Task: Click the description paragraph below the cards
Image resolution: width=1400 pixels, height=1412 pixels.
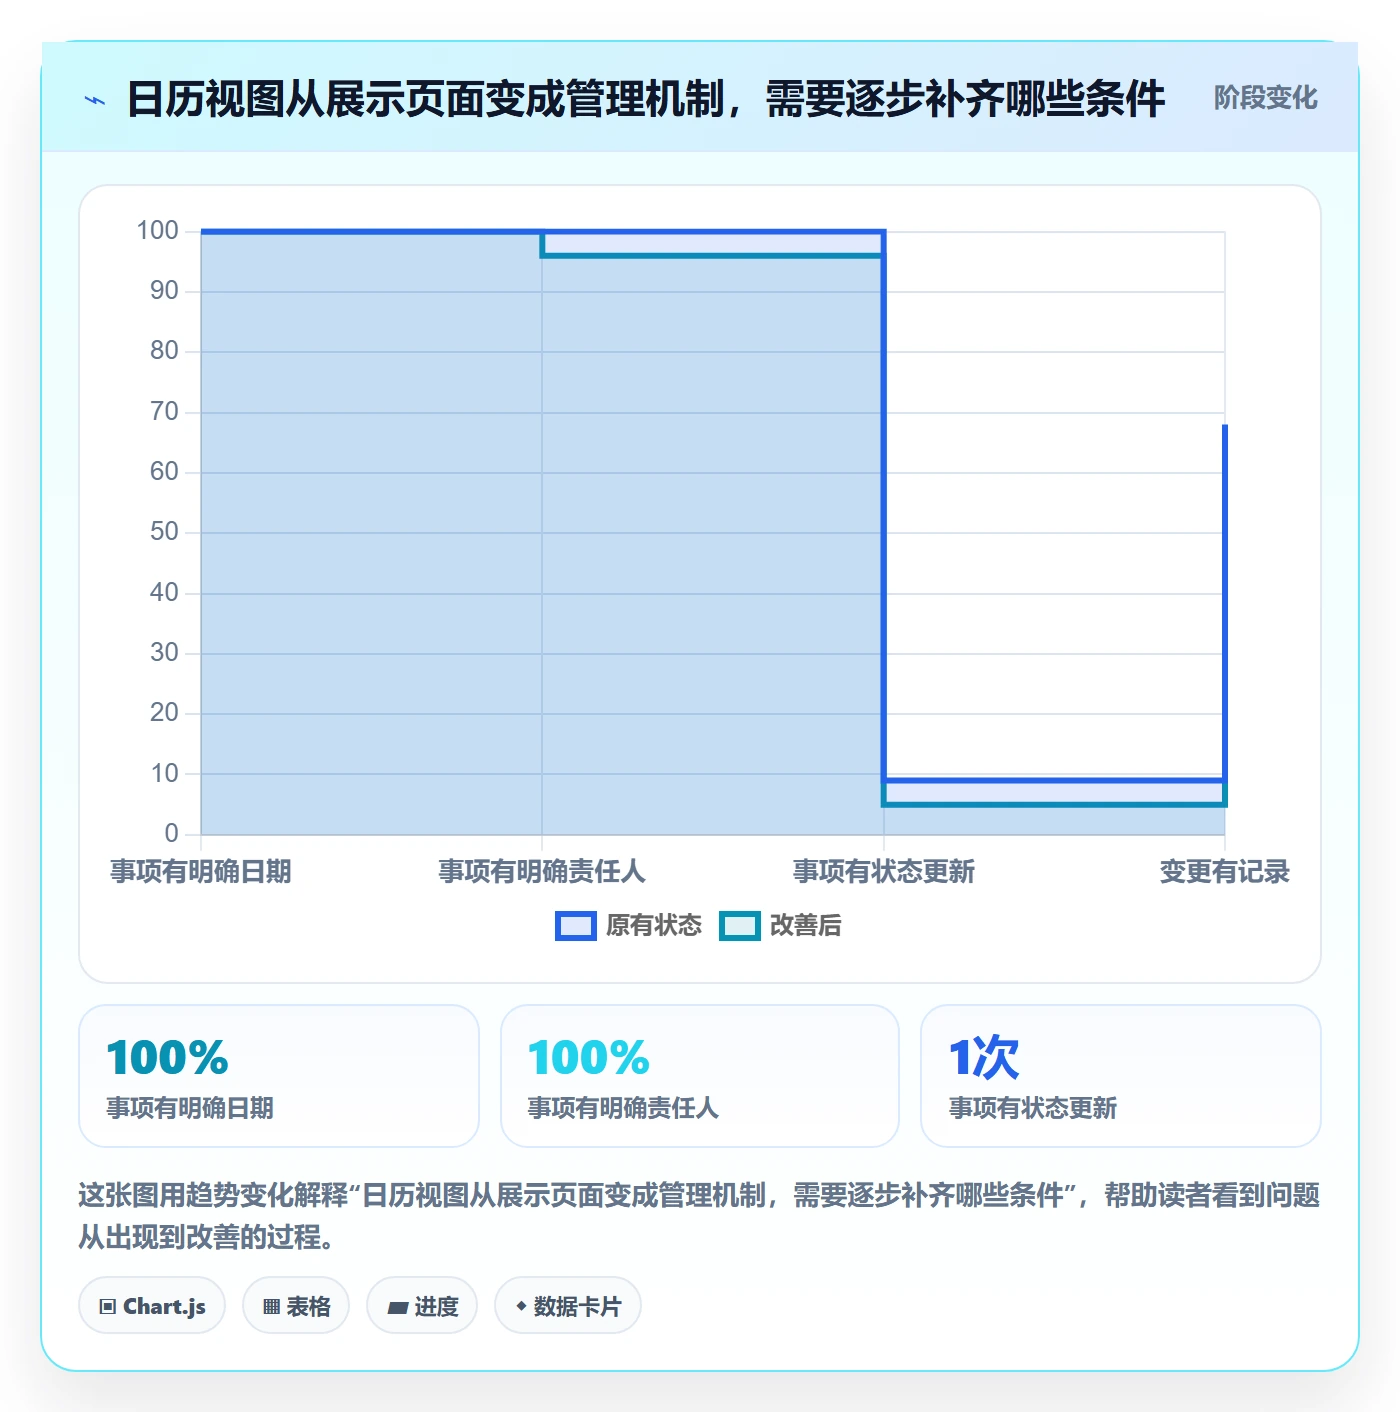Action: click(699, 1216)
